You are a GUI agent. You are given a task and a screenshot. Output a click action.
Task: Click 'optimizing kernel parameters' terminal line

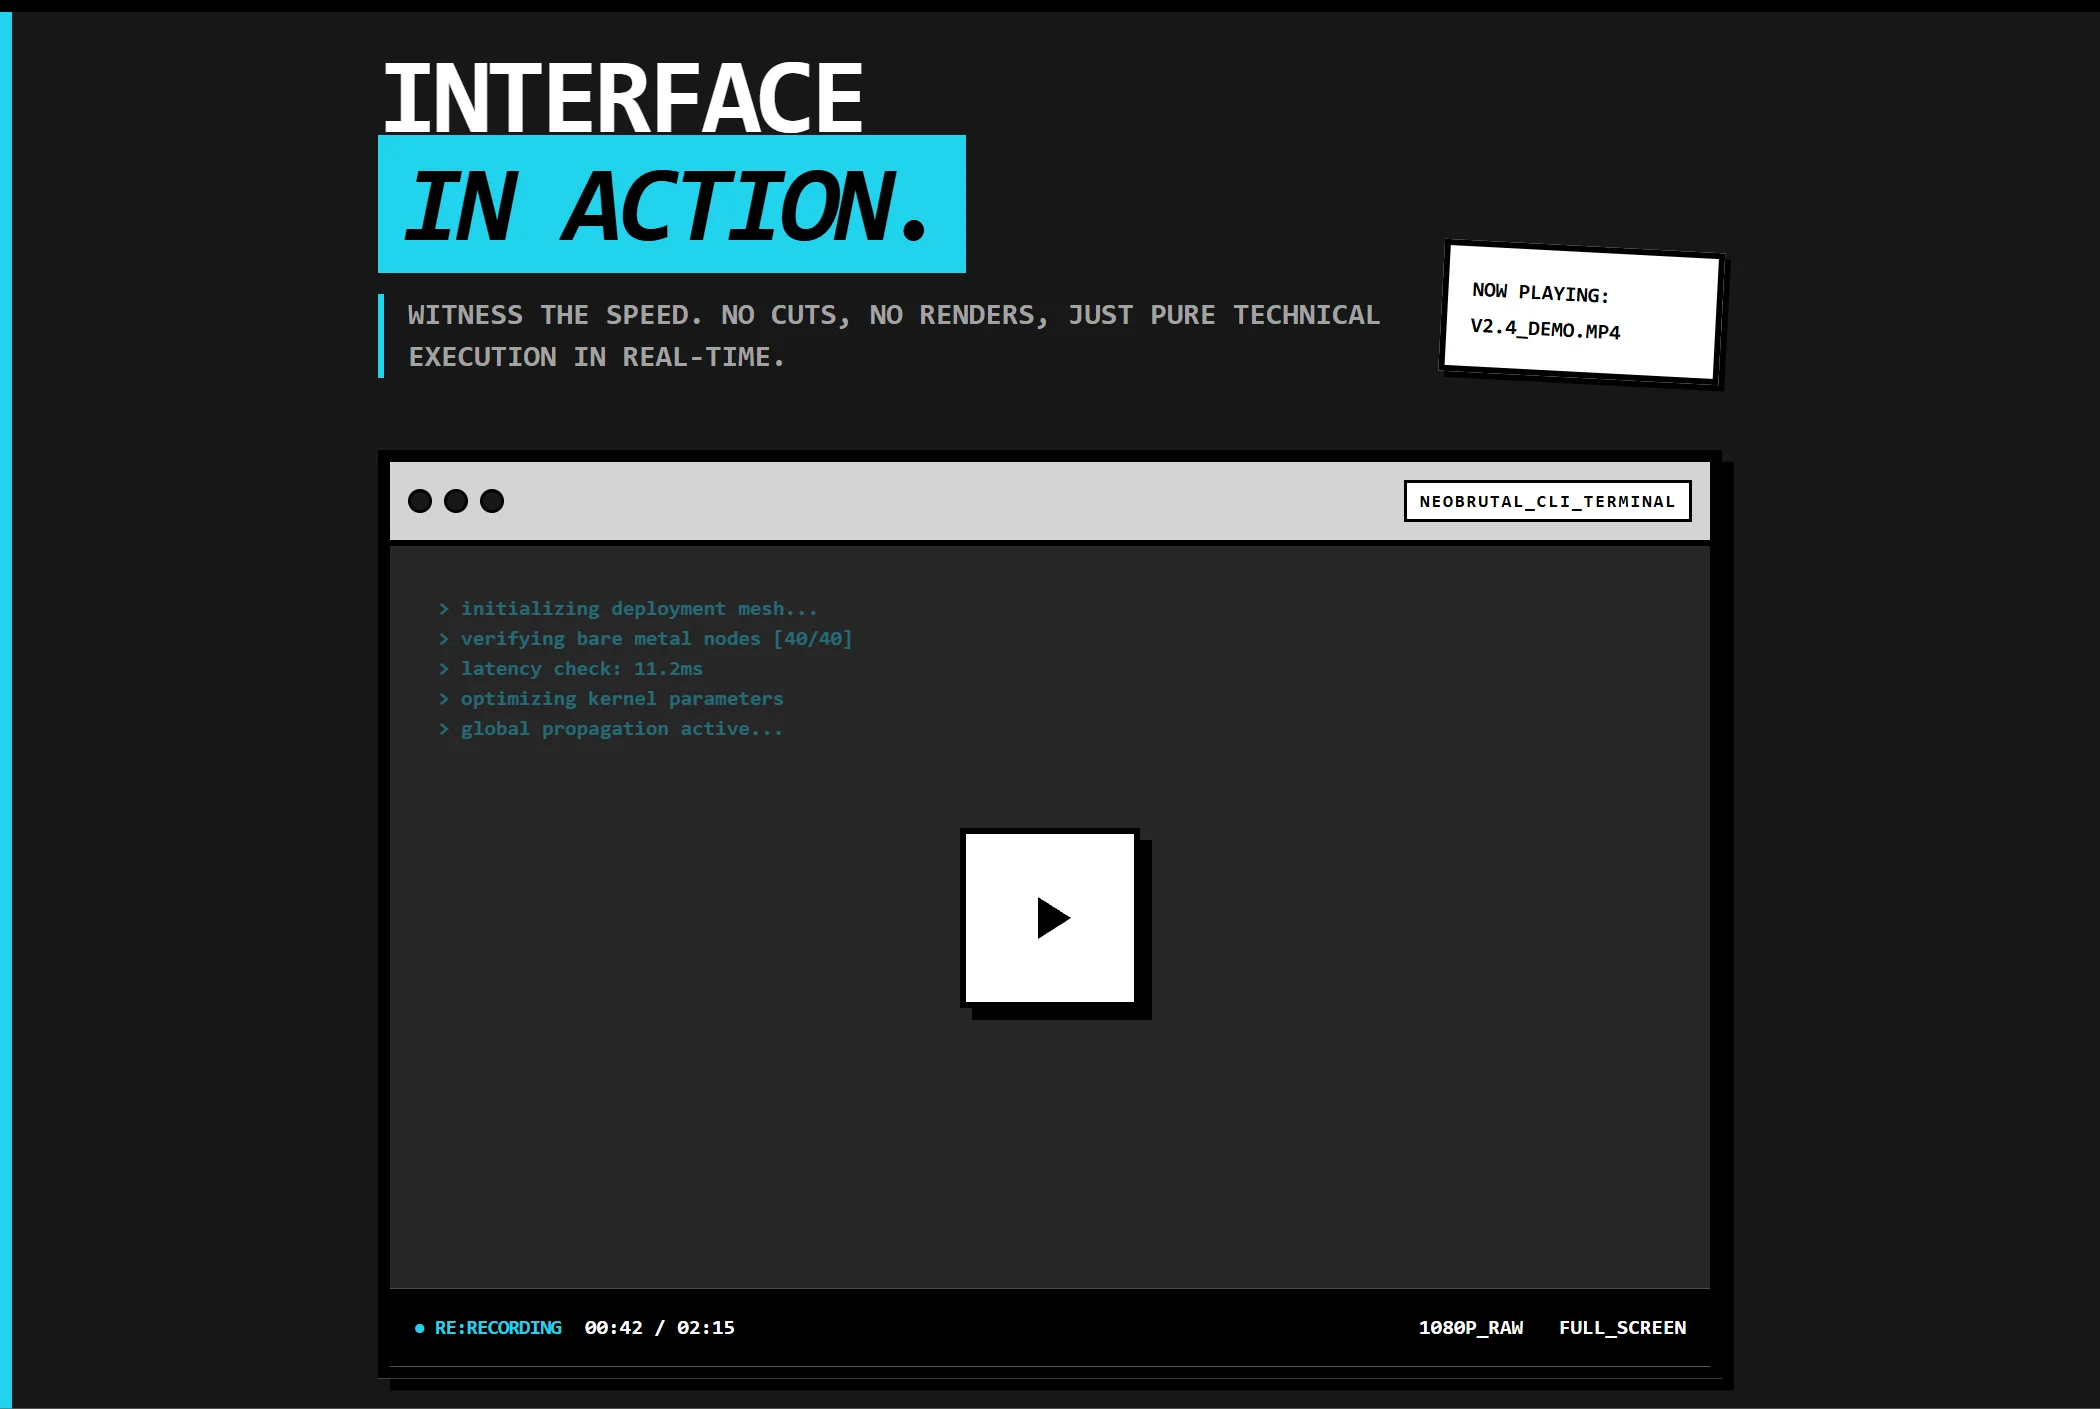click(x=610, y=698)
